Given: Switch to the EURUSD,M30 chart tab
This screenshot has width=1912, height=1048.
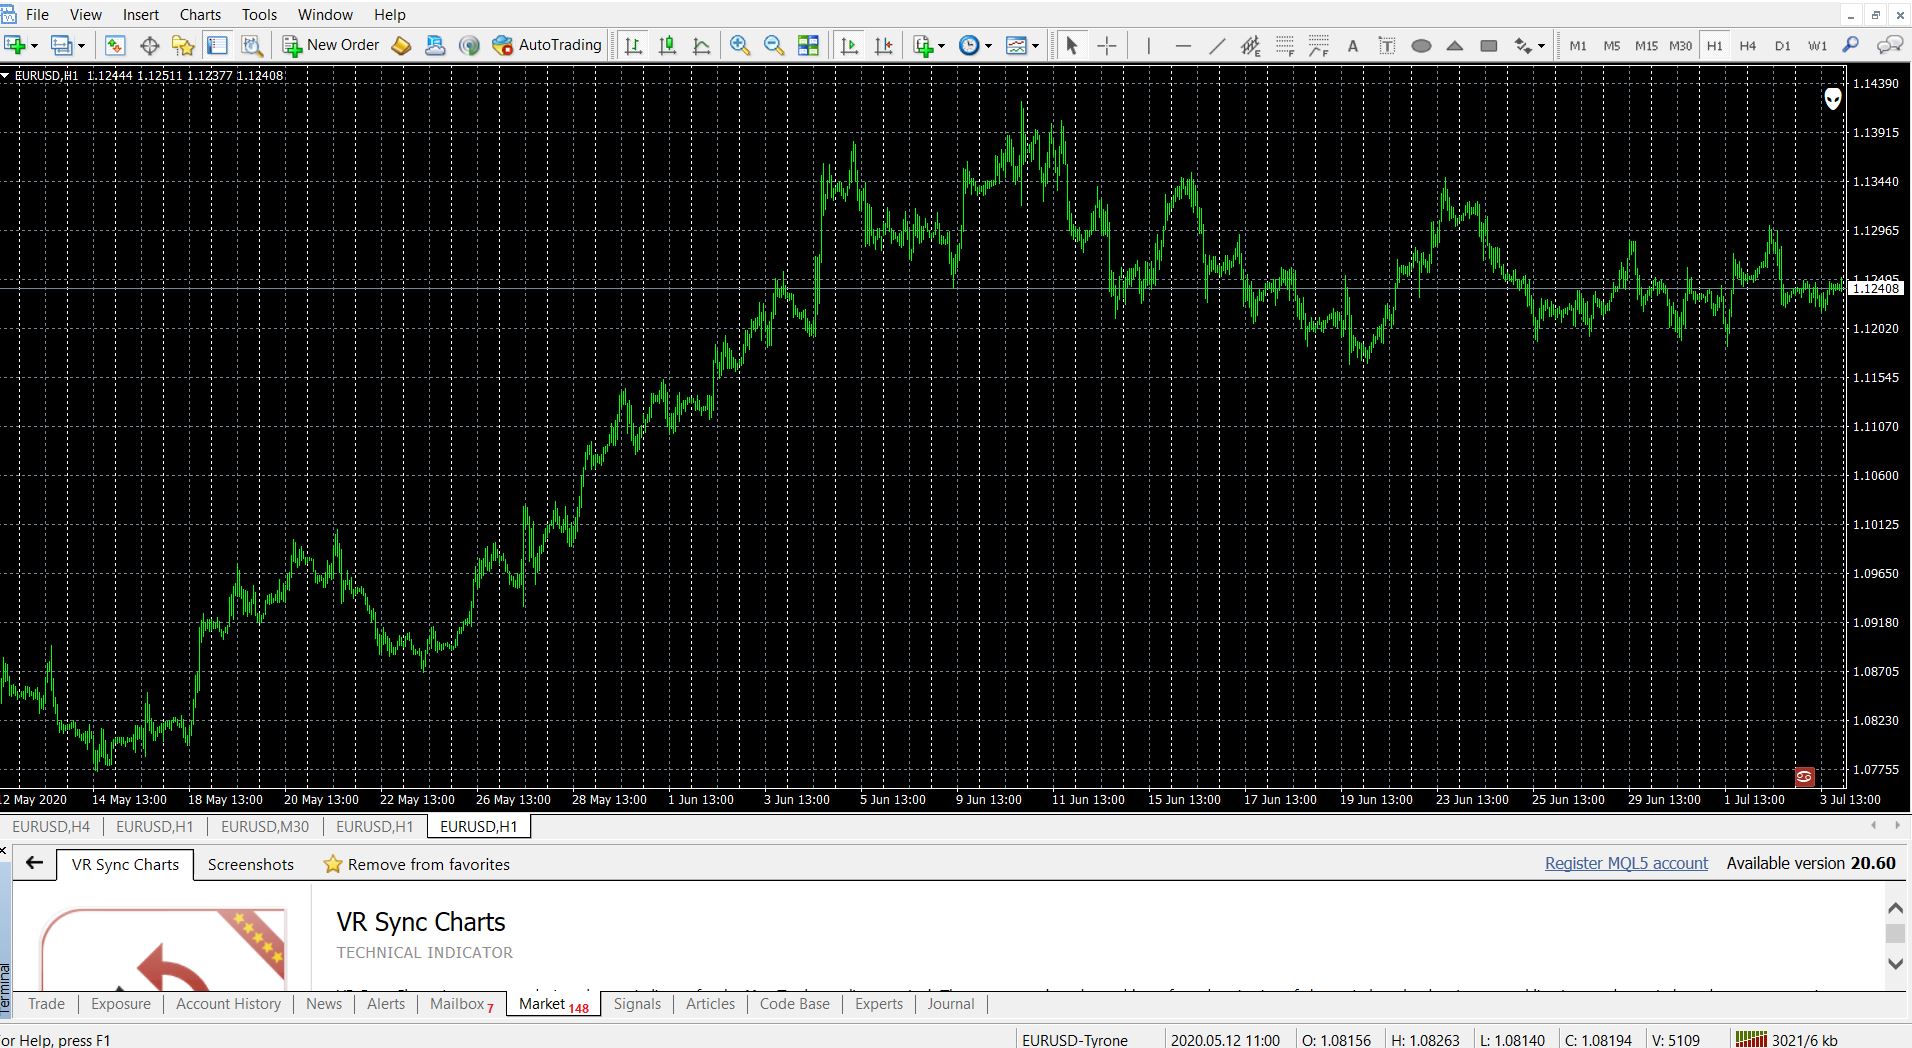Looking at the screenshot, I should click(x=265, y=827).
